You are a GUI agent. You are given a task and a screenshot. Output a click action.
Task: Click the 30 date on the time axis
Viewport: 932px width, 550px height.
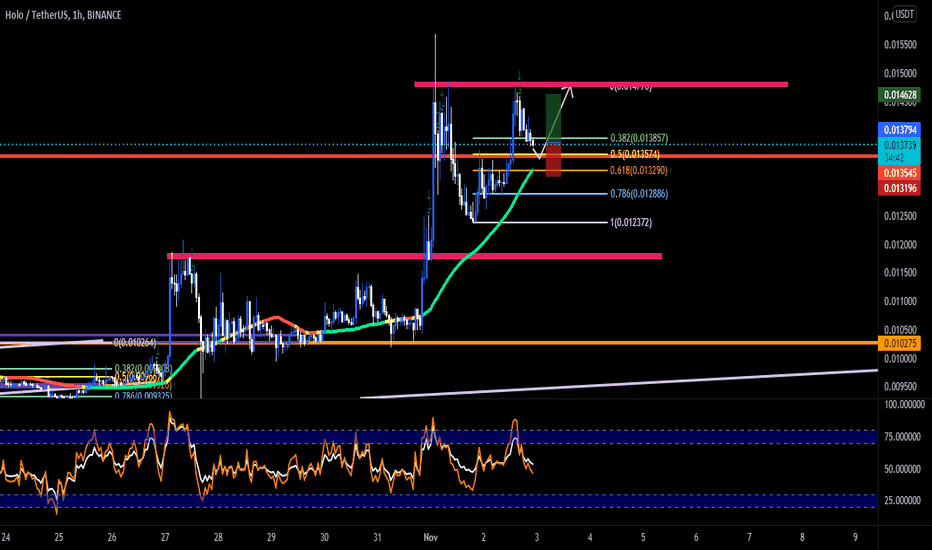(x=324, y=537)
